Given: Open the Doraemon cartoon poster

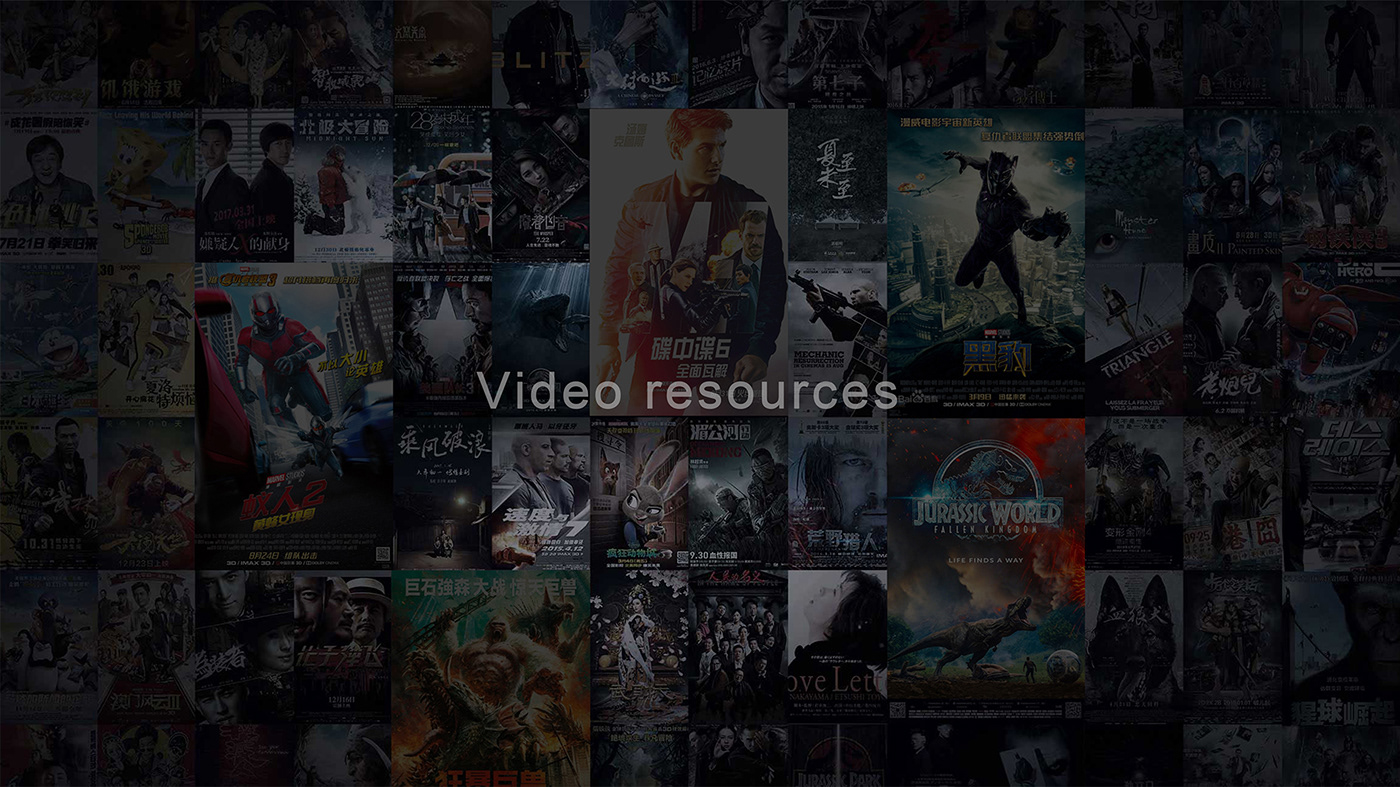Looking at the screenshot, I should (48, 339).
